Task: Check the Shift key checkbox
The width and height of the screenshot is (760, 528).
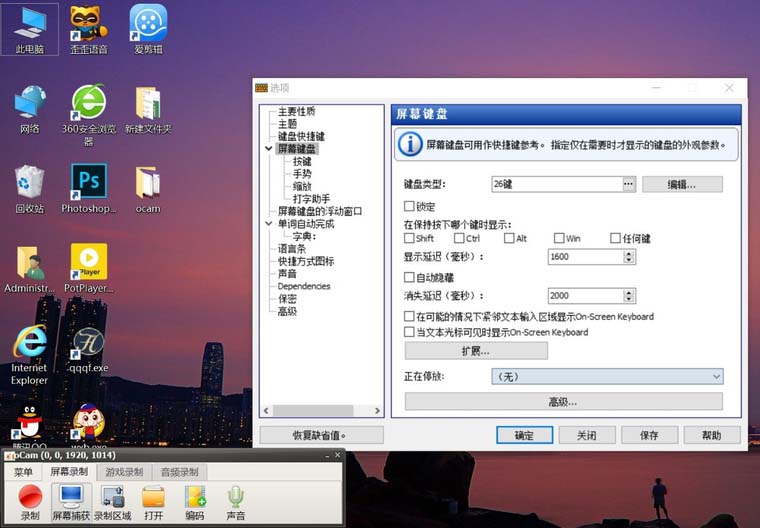Action: [x=409, y=238]
